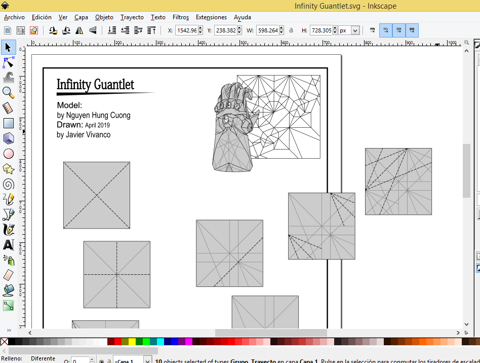480x363 pixels.
Task: Select the Spiral tool
Action: point(8,184)
